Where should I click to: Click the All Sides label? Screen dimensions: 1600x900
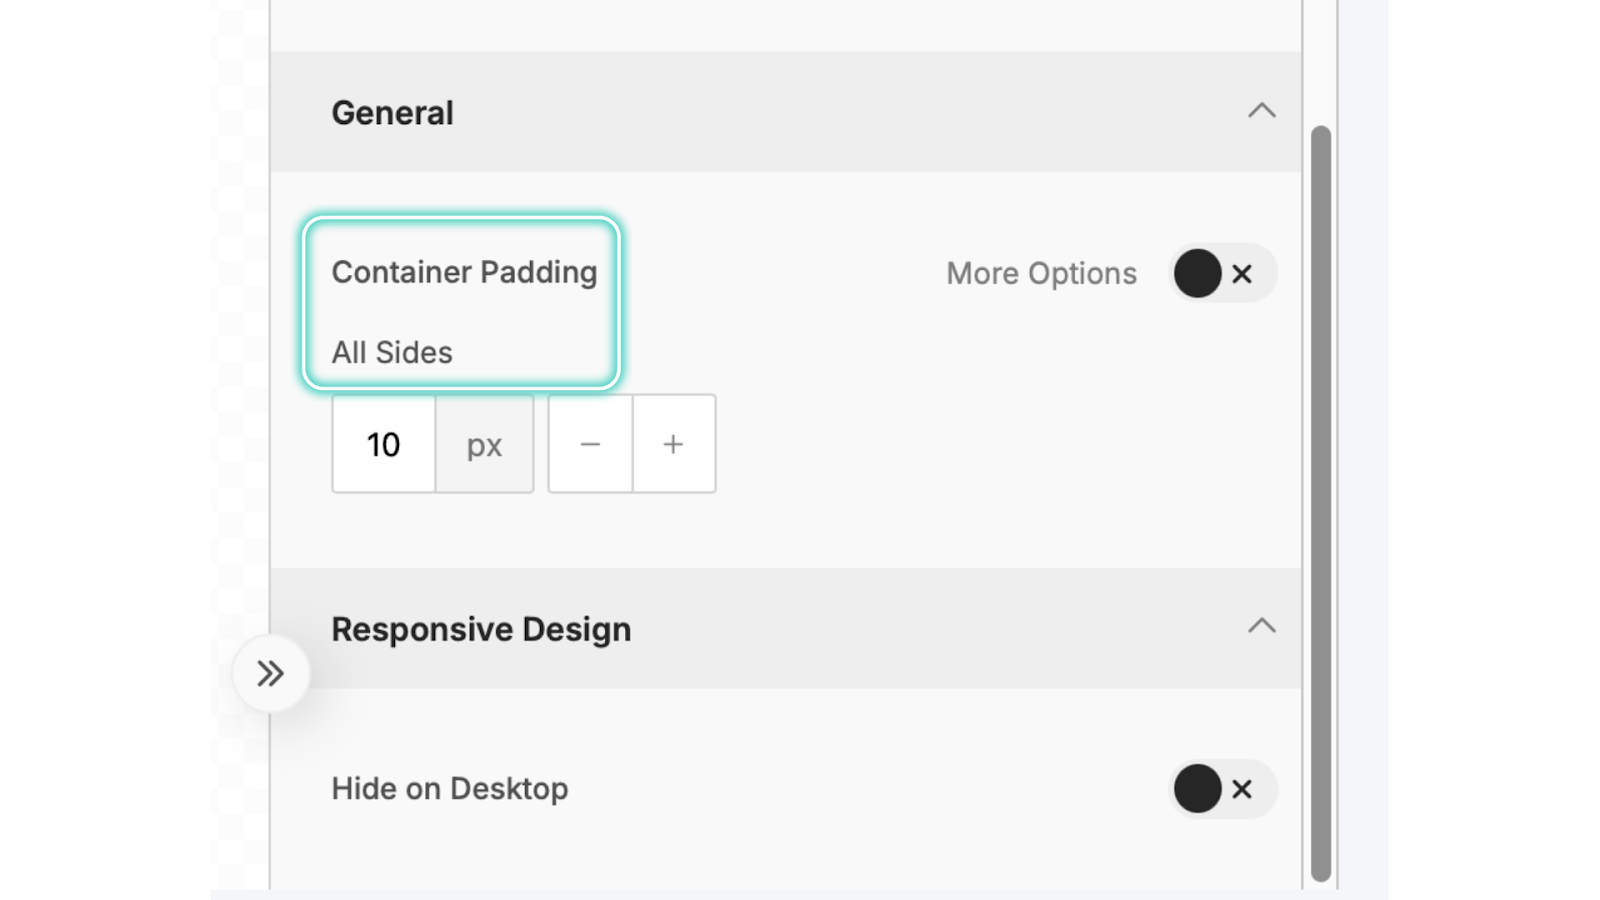pos(392,352)
